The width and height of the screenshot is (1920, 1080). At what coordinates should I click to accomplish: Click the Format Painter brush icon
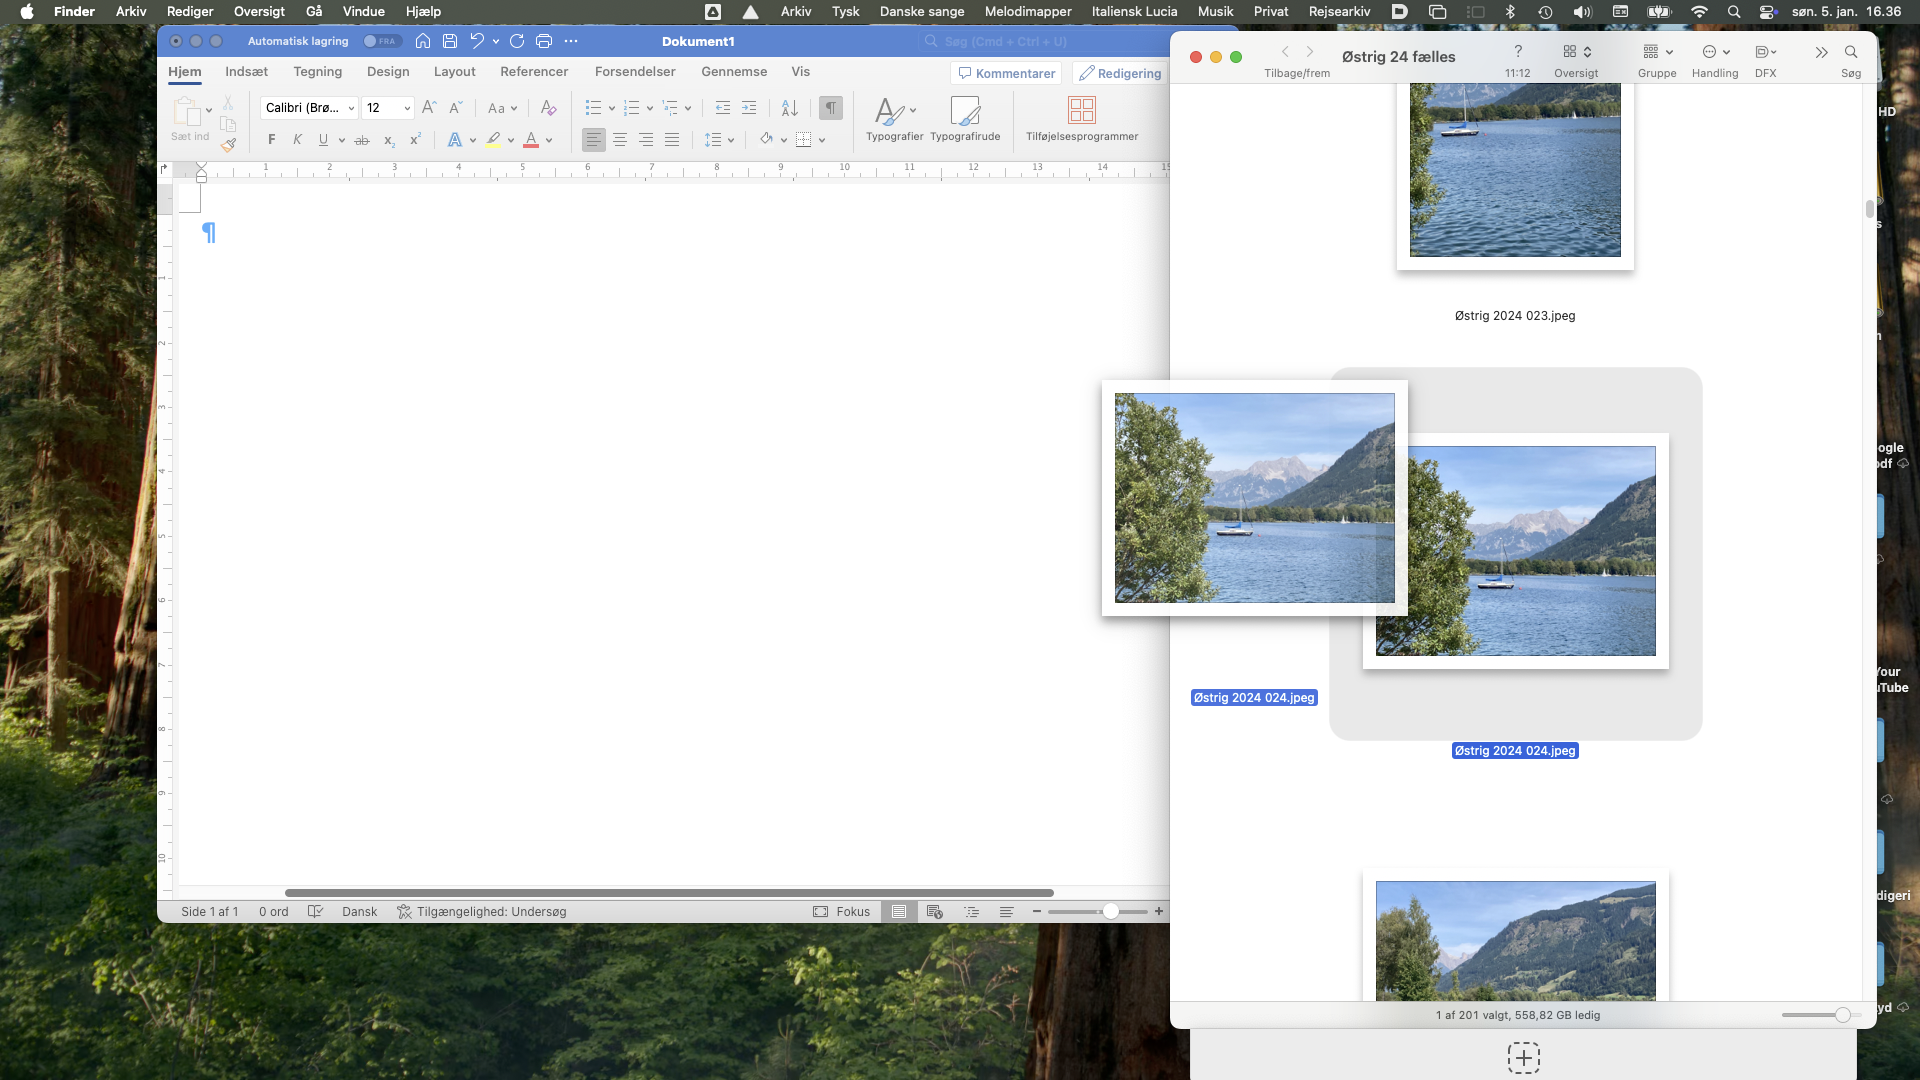[228, 145]
